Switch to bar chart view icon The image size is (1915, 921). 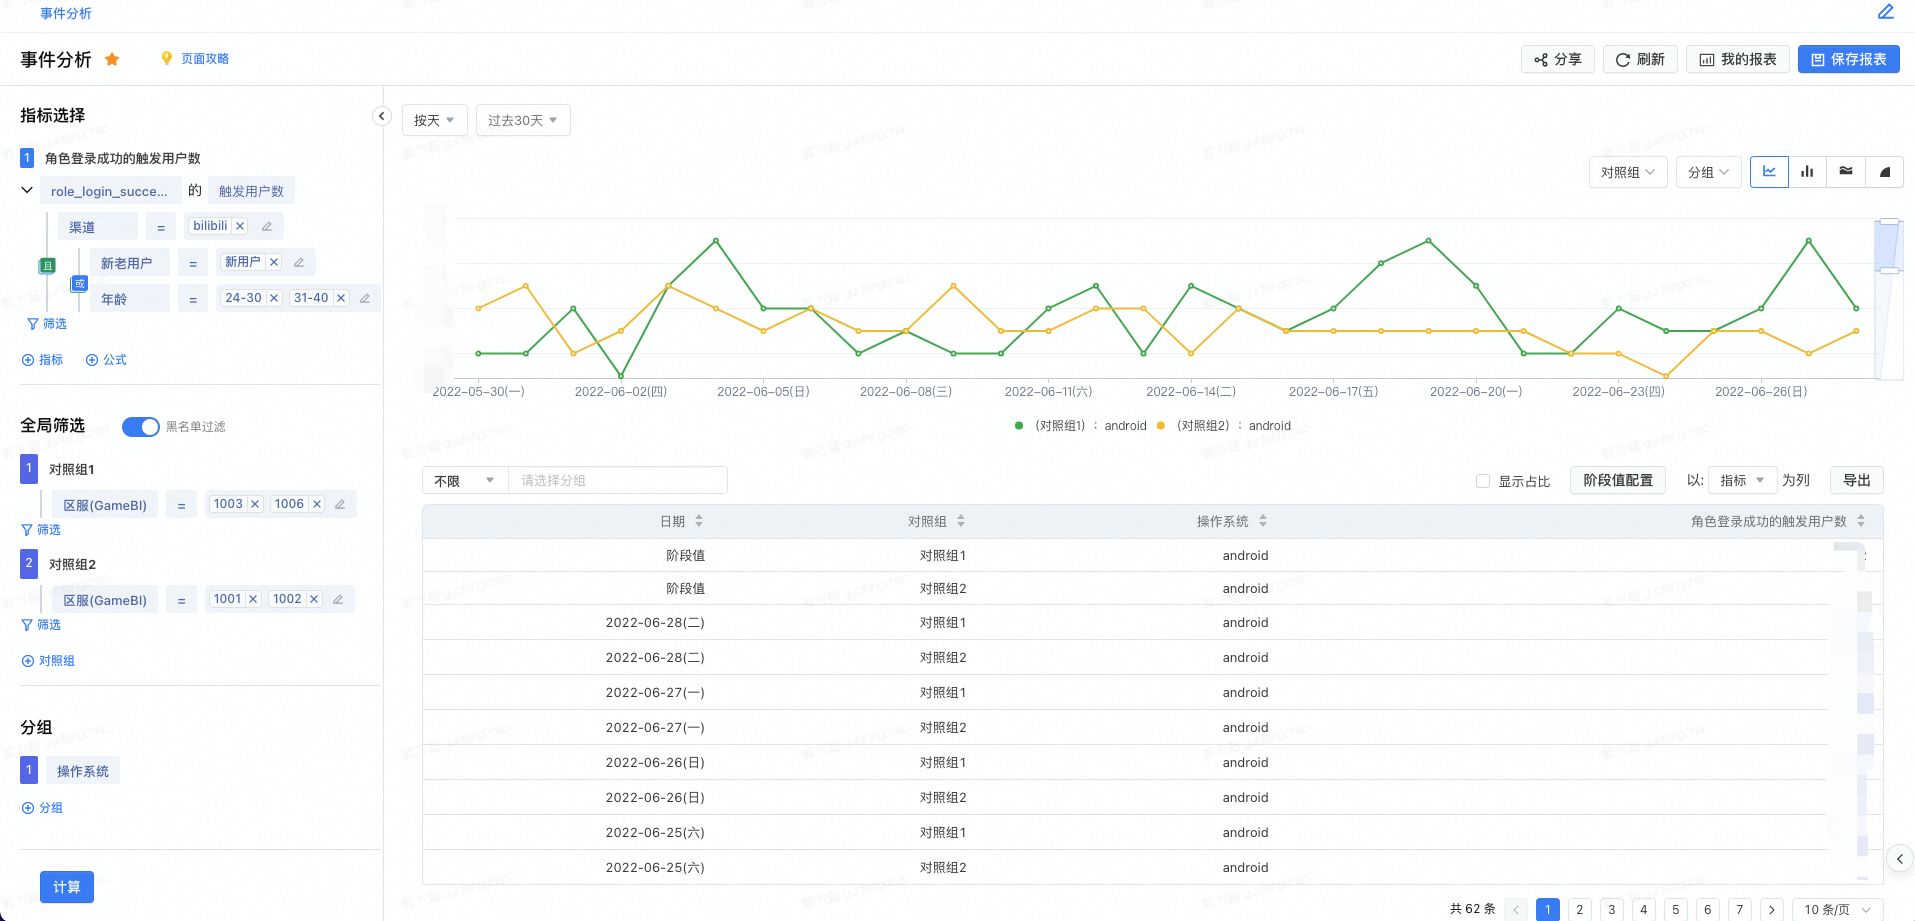point(1807,172)
